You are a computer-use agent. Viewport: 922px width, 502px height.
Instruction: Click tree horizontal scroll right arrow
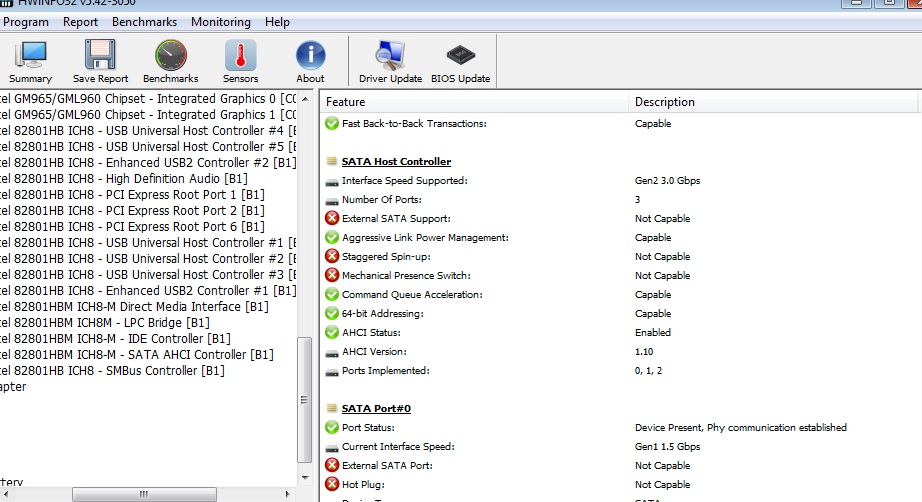287,494
